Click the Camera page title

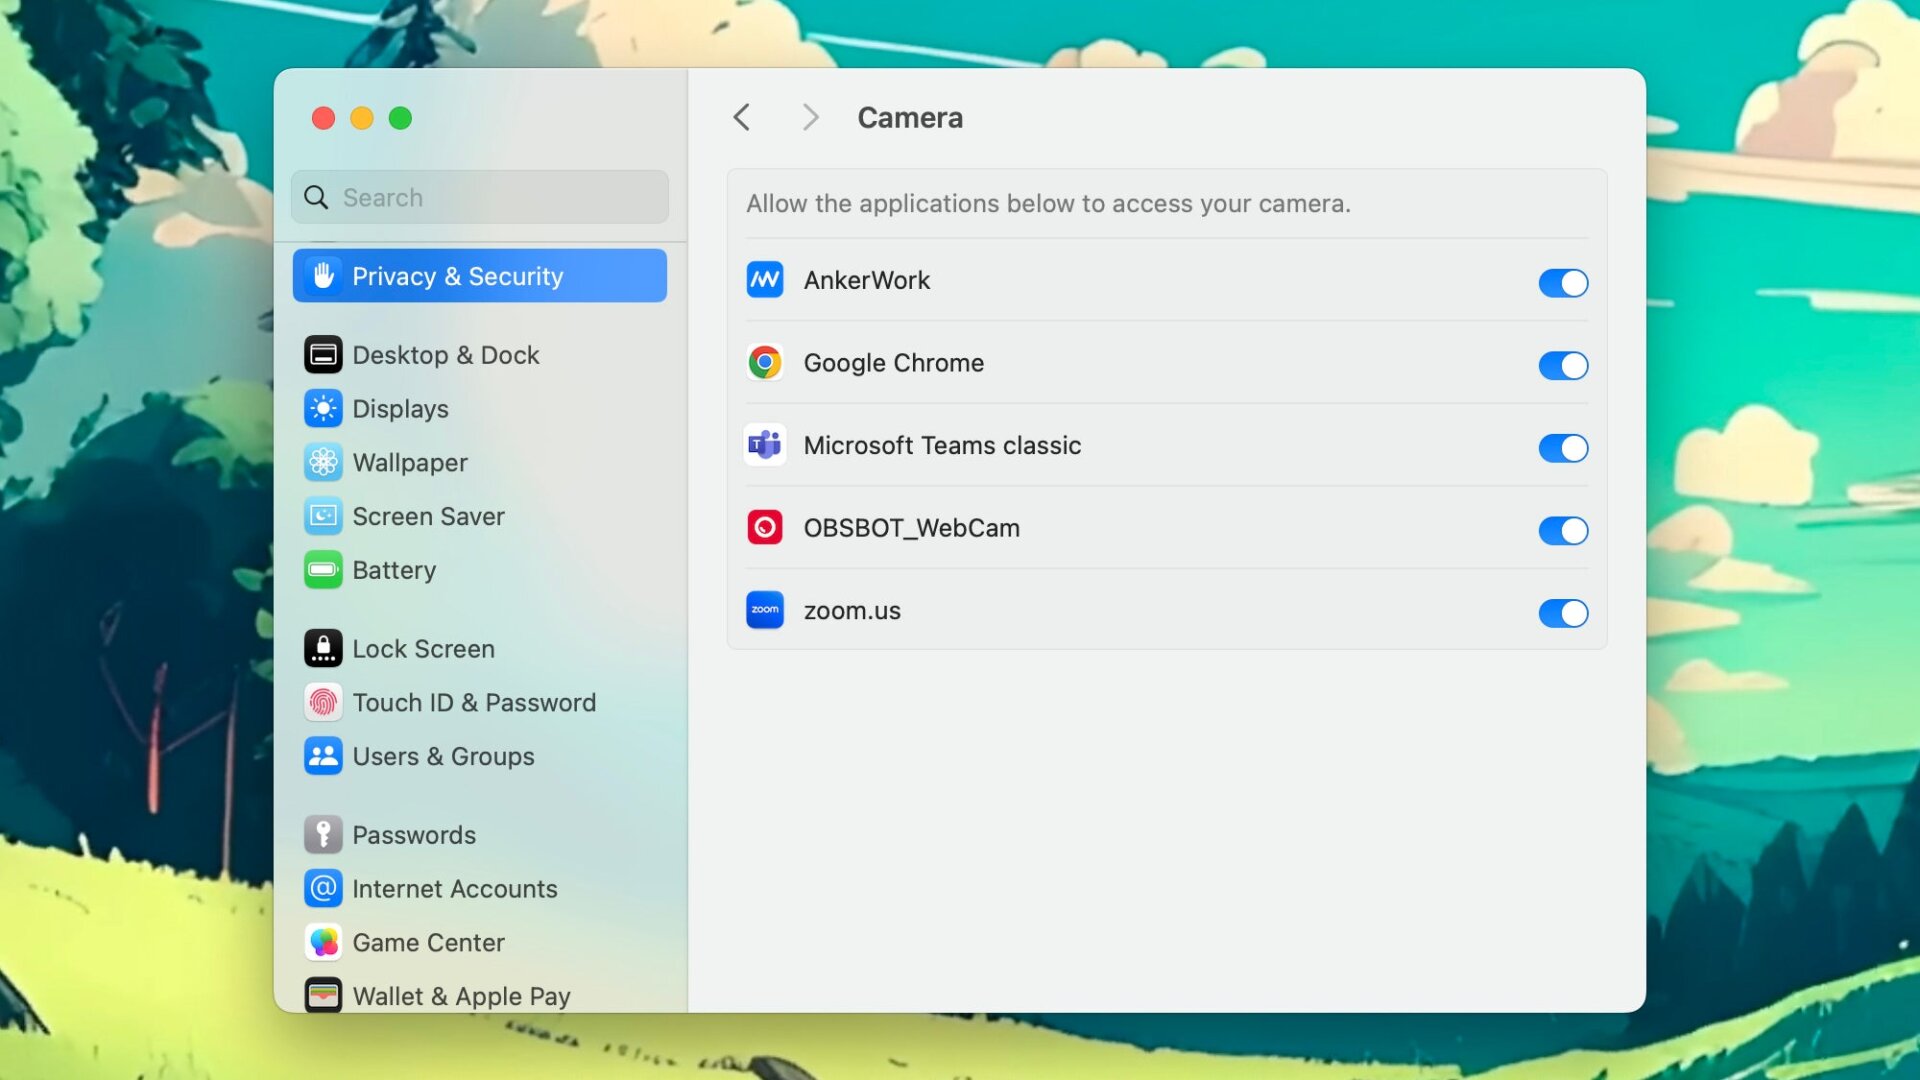click(910, 118)
